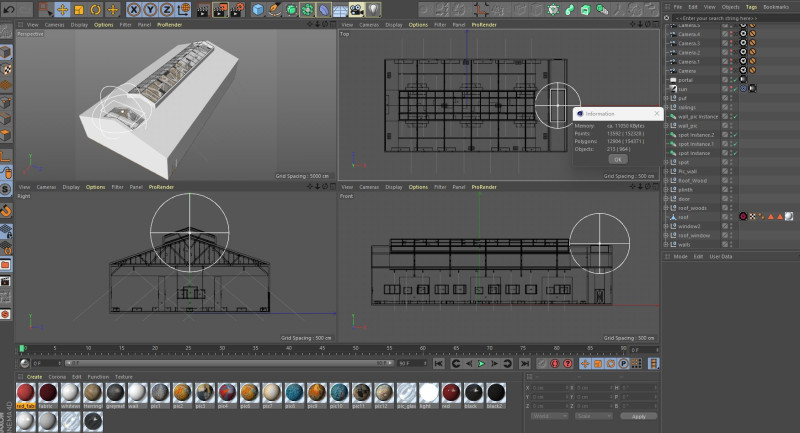Image resolution: width=800 pixels, height=433 pixels.
Task: Select the Move tool in top toolbar
Action: 61,9
